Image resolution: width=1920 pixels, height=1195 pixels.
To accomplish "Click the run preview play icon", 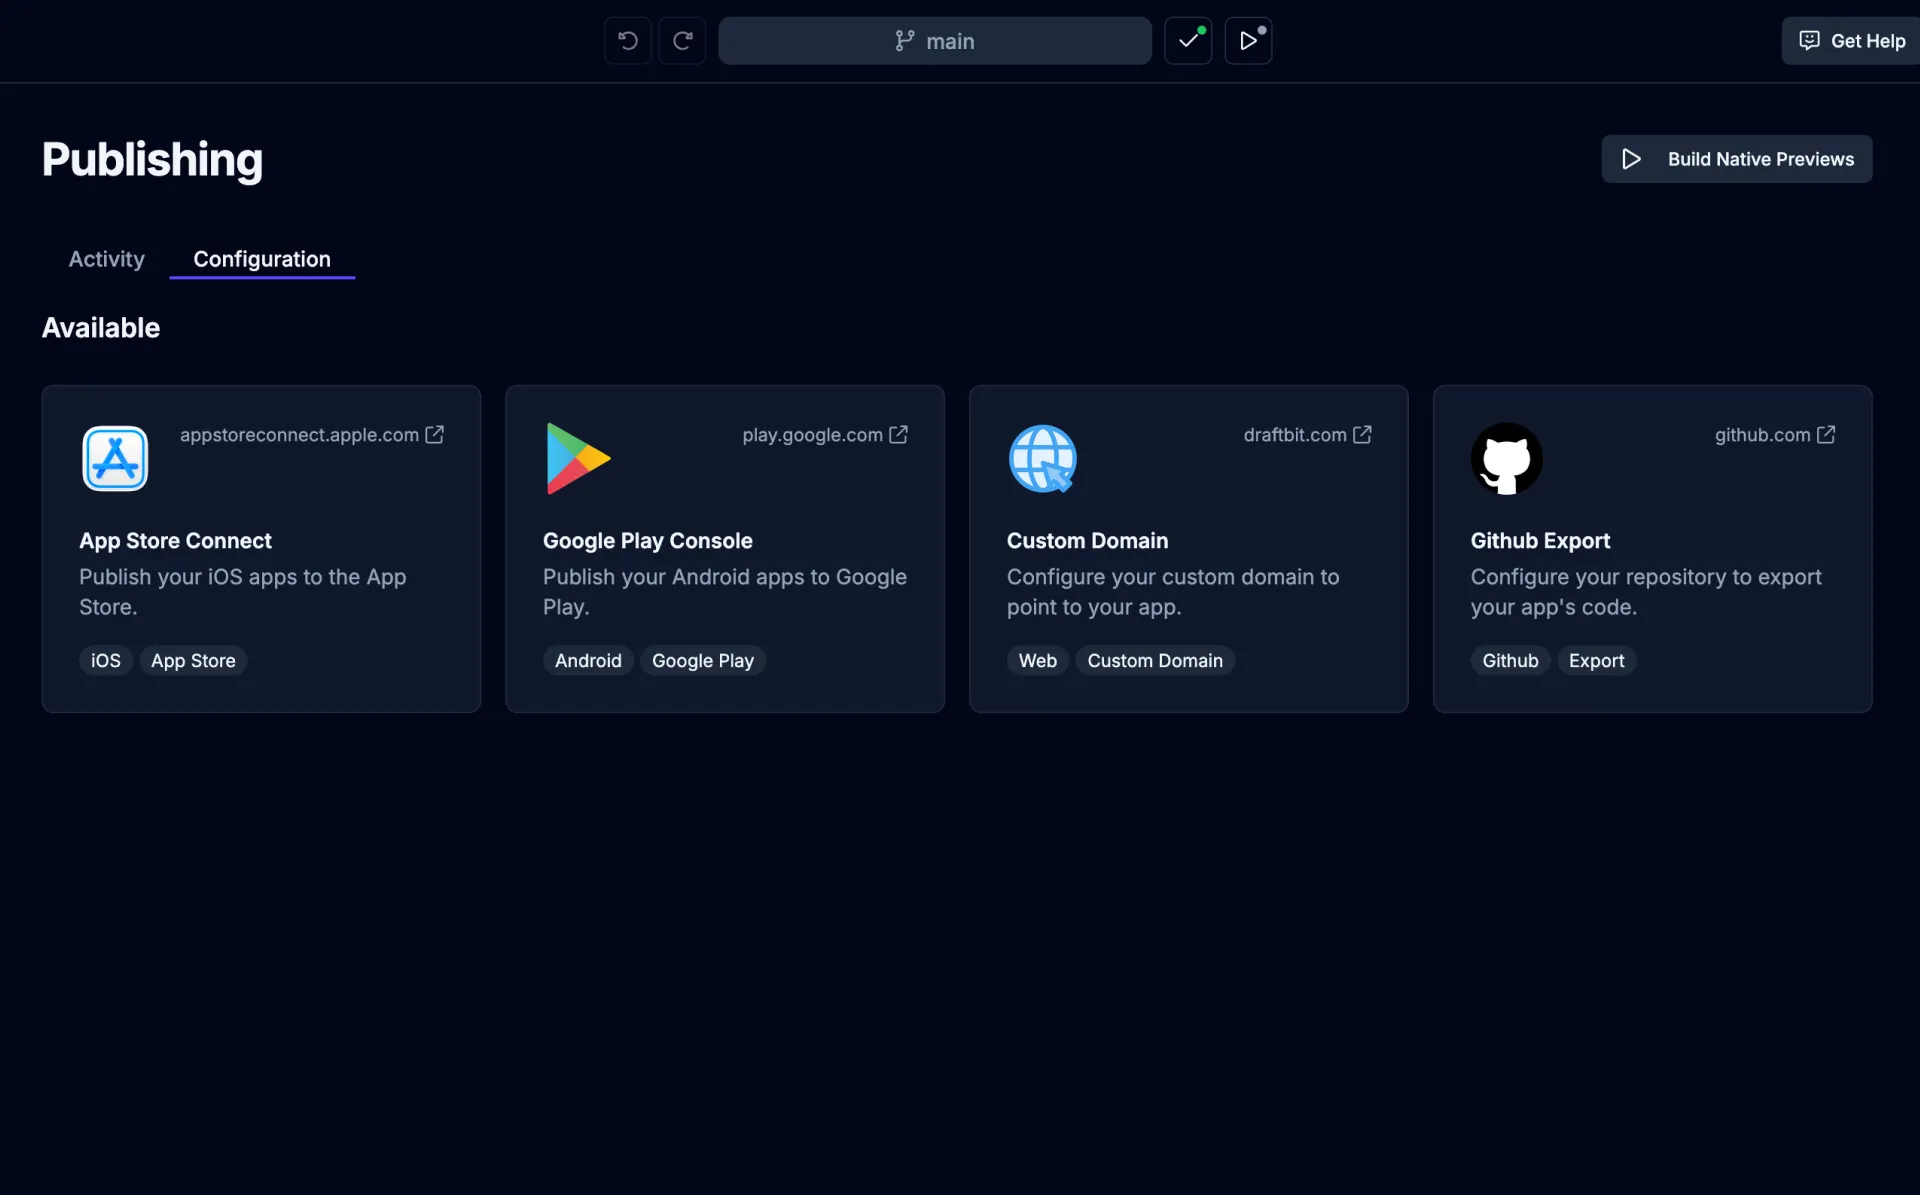I will 1249,40.
